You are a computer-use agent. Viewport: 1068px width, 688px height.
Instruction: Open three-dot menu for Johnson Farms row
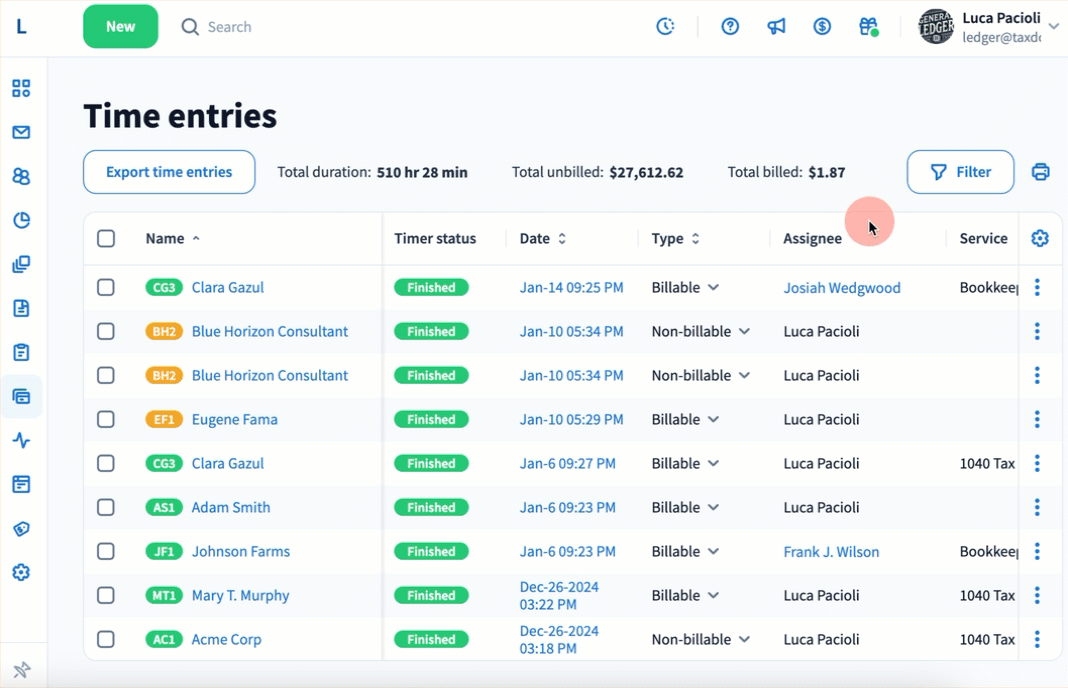point(1037,552)
